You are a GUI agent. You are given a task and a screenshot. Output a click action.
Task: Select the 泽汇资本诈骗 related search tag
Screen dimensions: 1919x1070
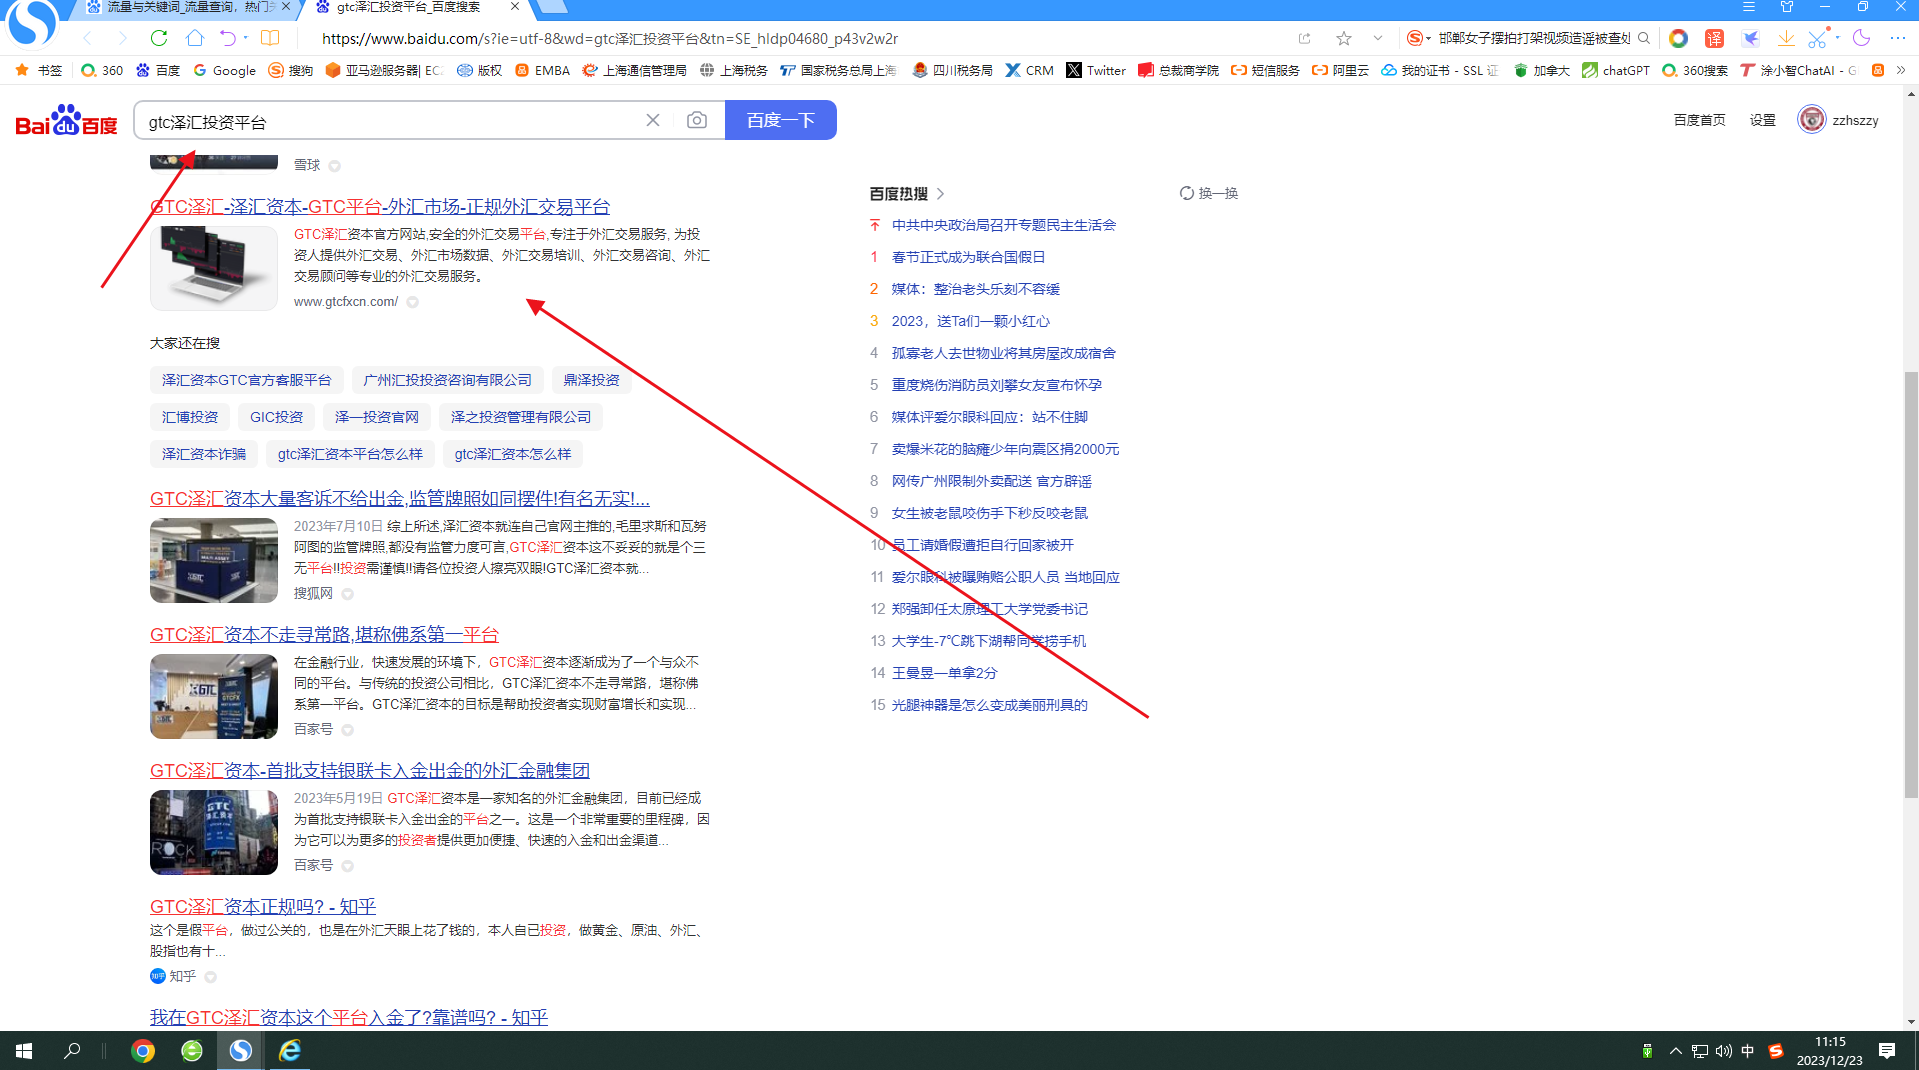tap(203, 453)
